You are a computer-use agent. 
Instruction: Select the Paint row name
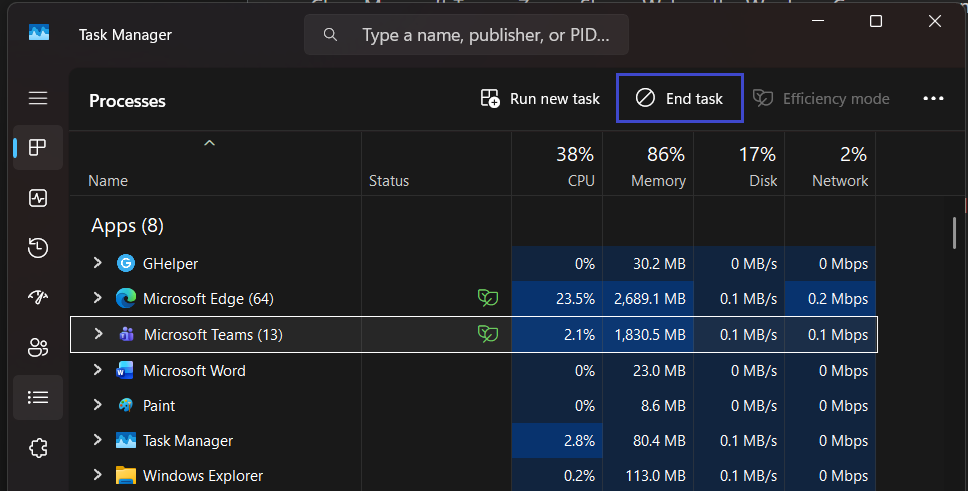(x=159, y=406)
